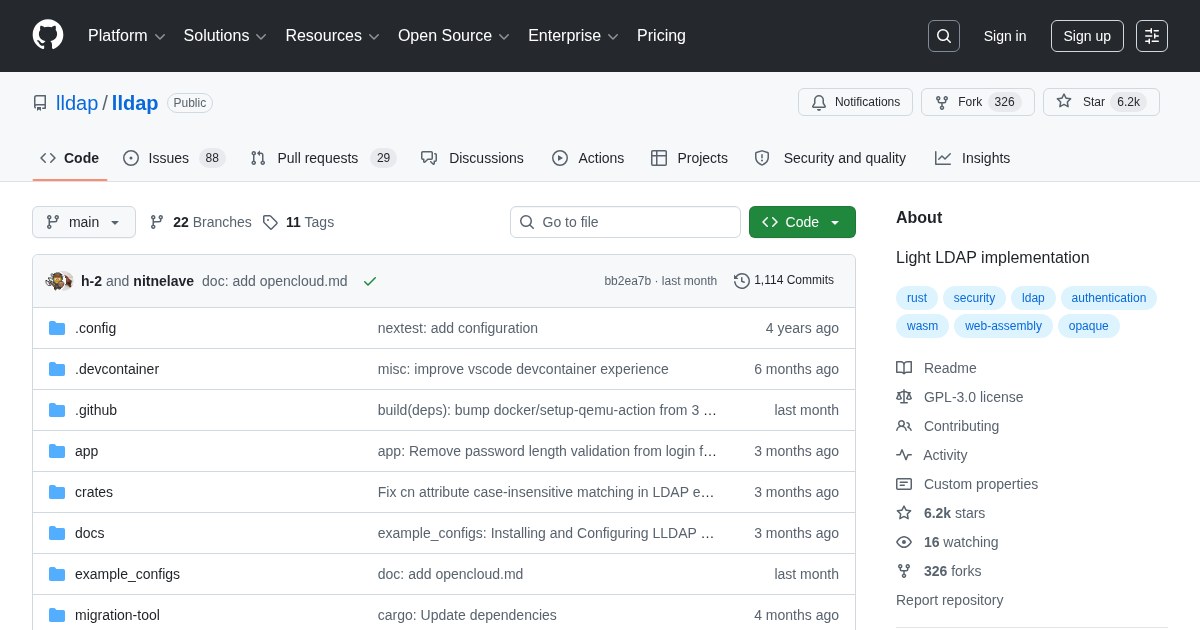The image size is (1200, 630).
Task: Click the branch icon beside 22 Branches
Action: click(x=157, y=222)
